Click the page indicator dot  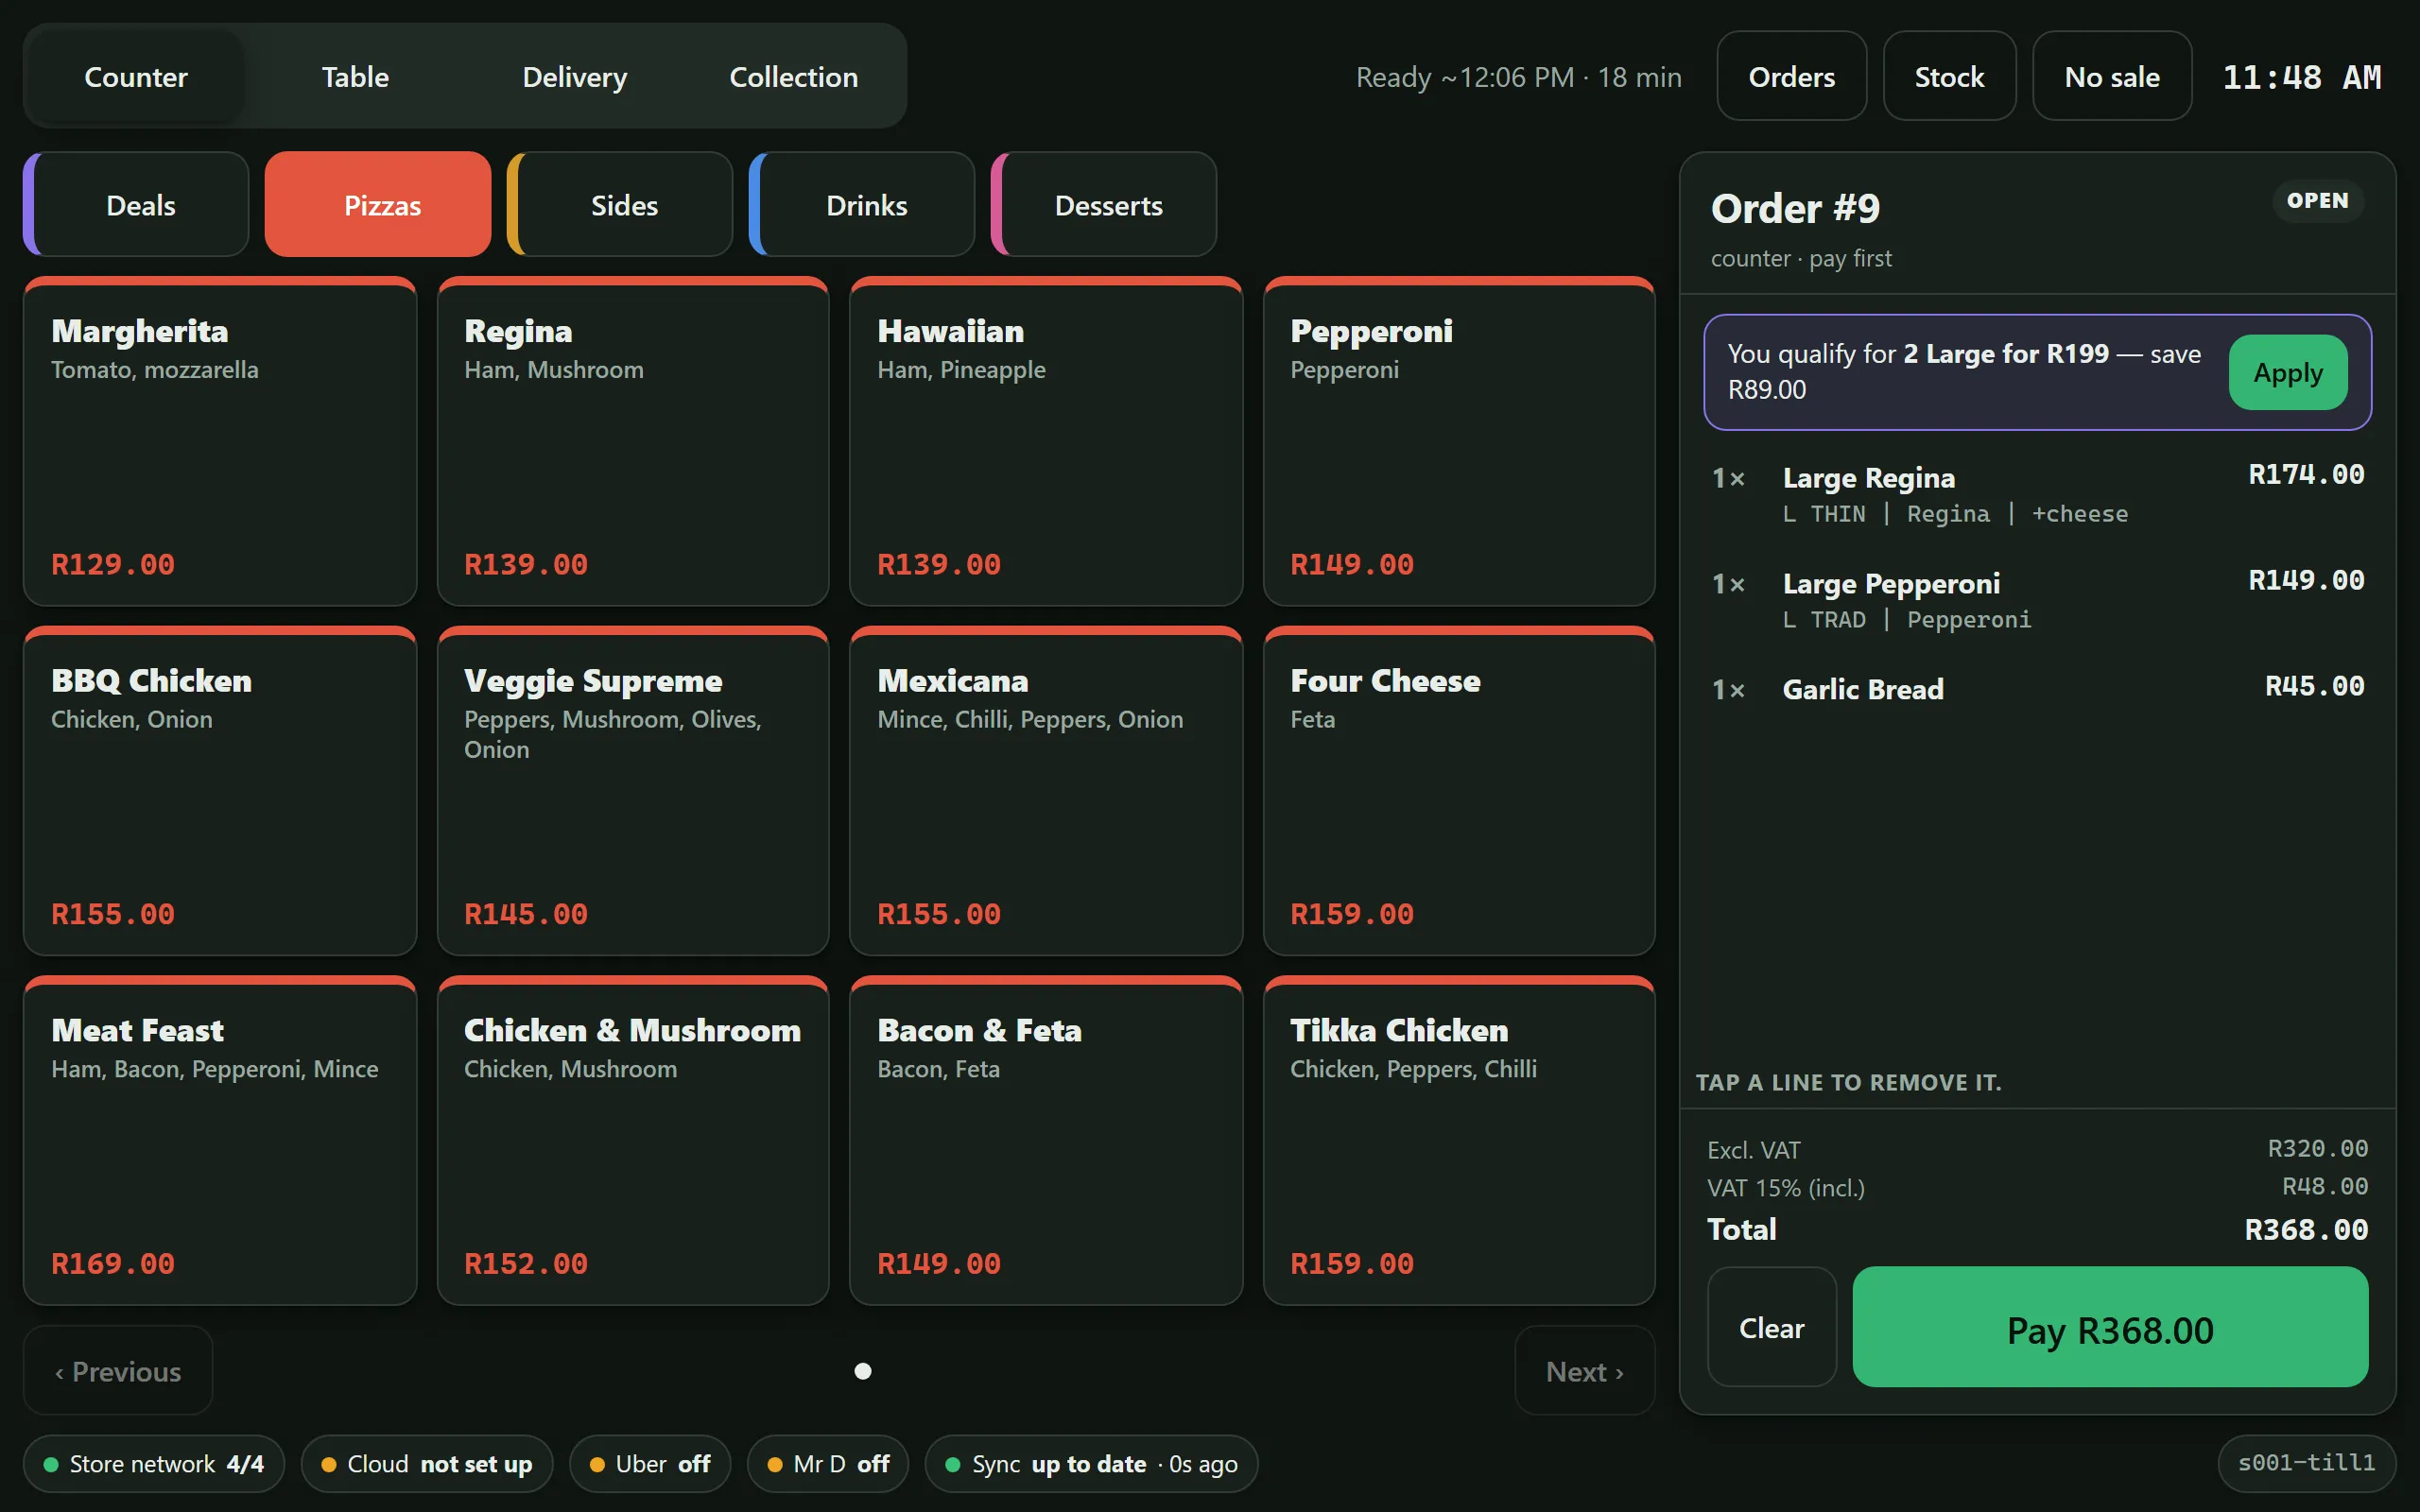click(x=863, y=1371)
